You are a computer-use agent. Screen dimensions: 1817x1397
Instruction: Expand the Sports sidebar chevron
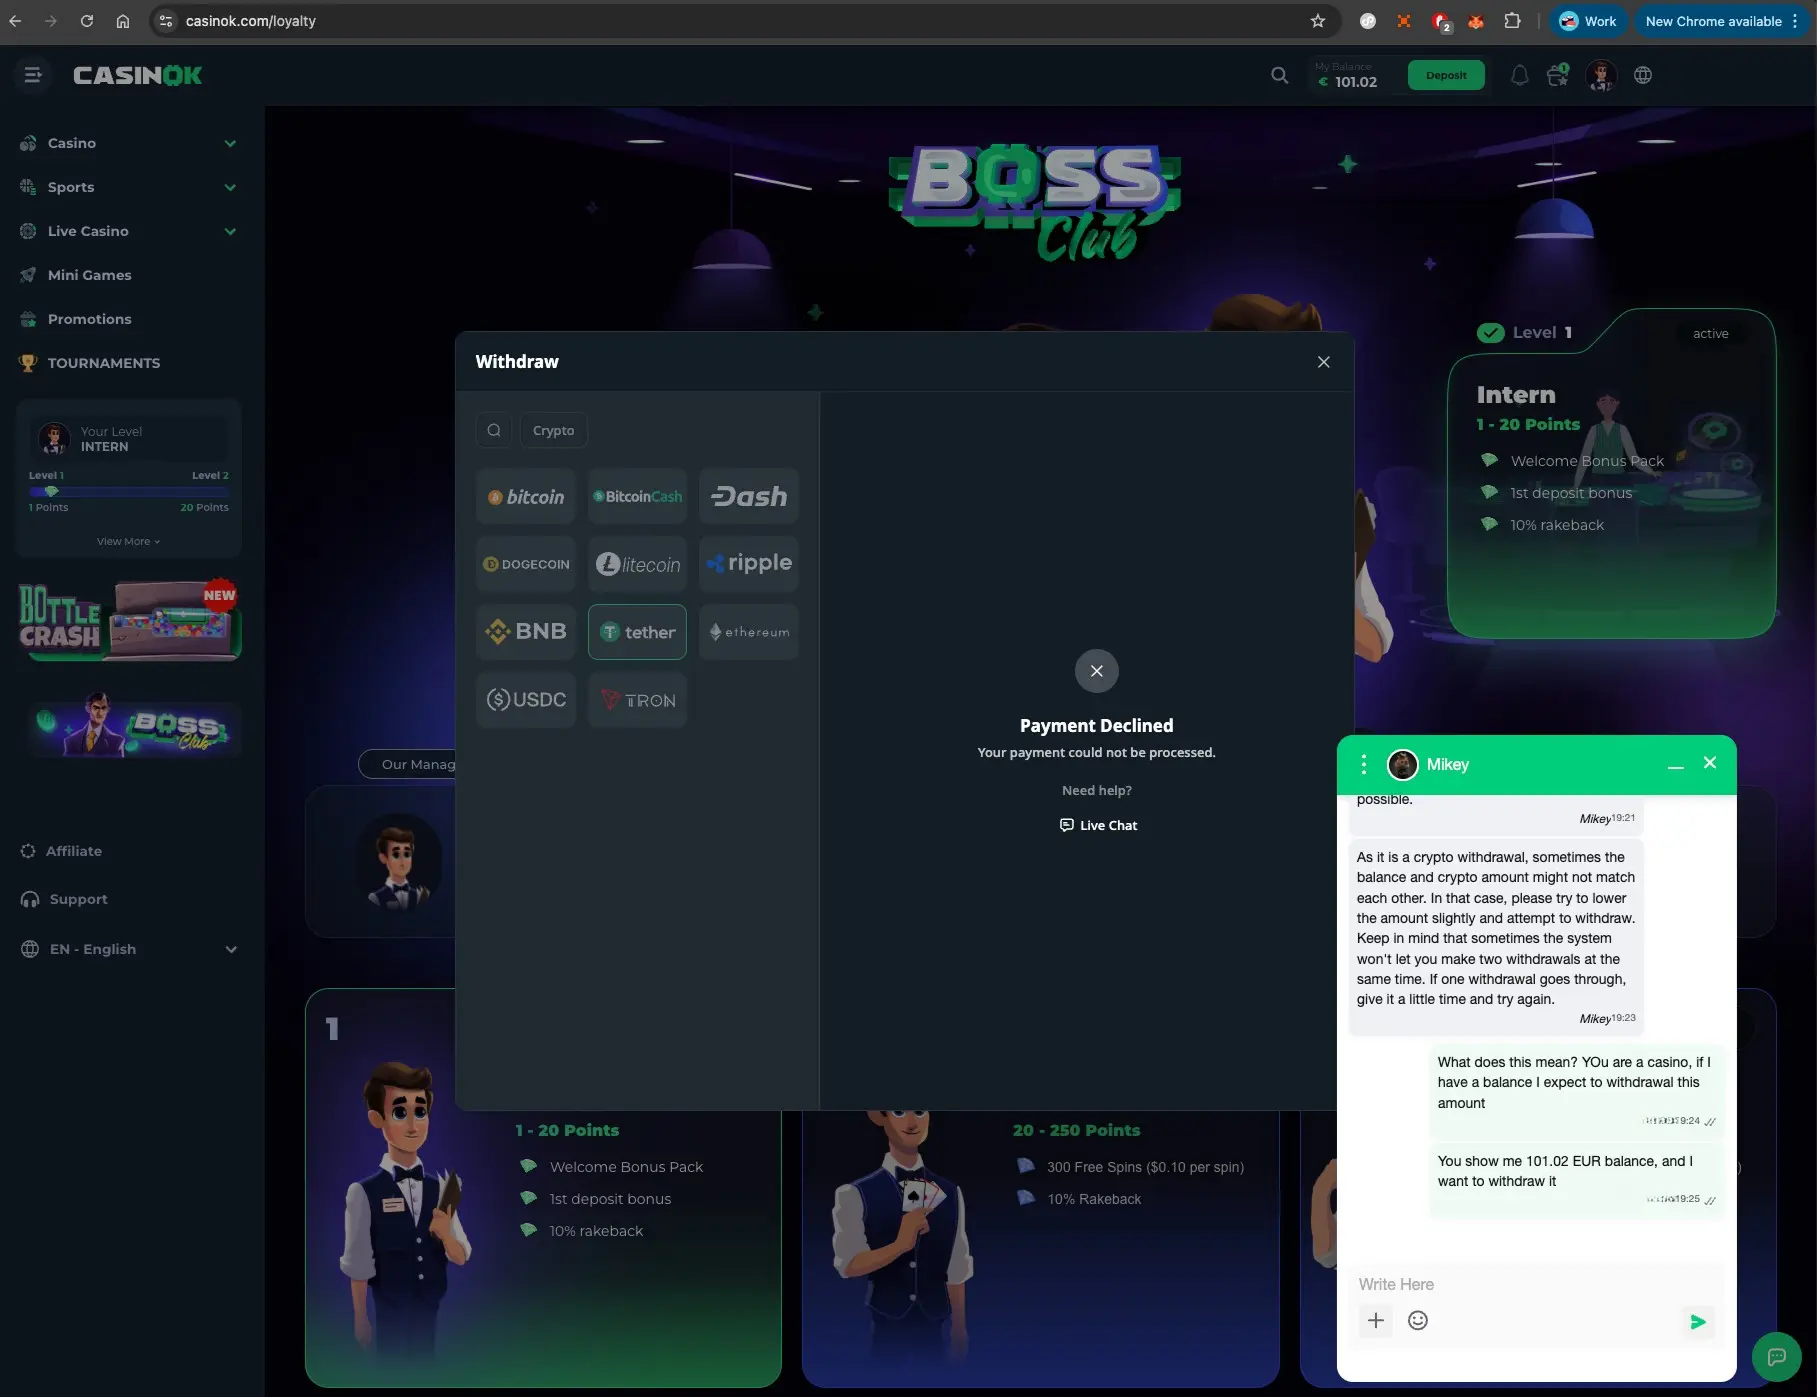[230, 187]
